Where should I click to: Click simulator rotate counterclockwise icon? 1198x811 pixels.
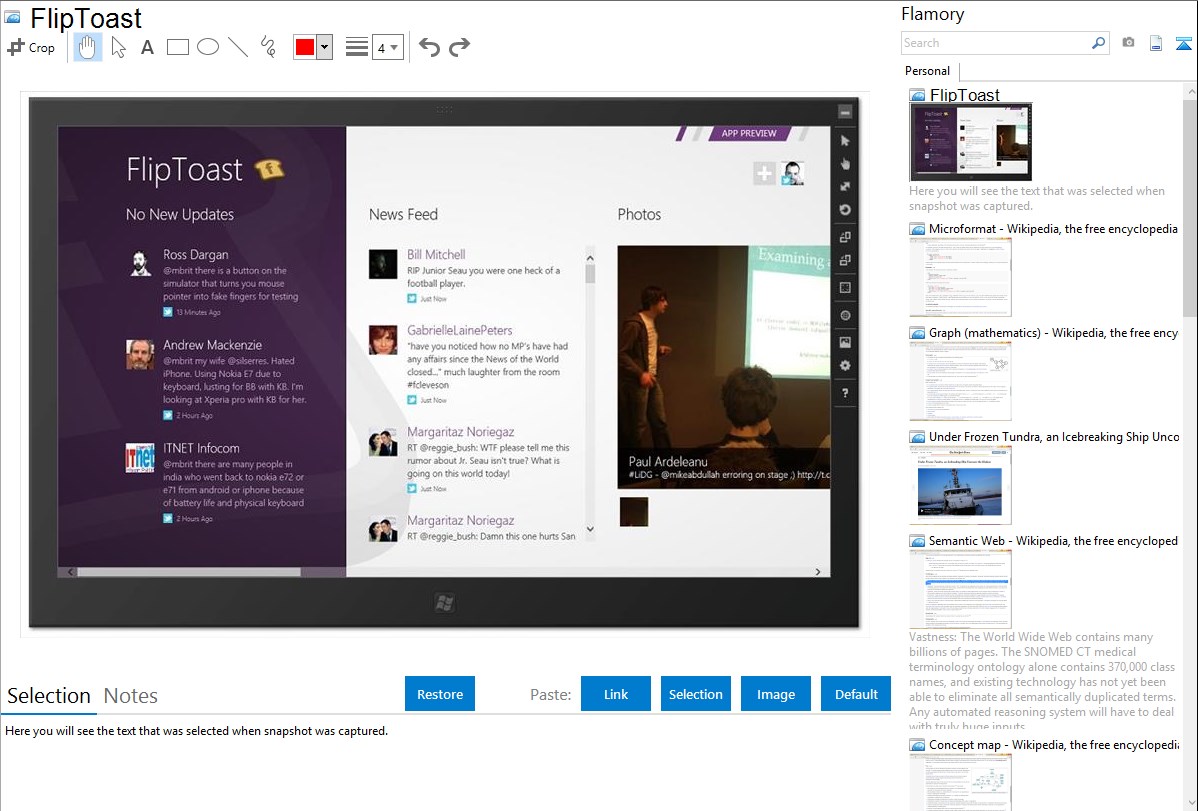845,261
